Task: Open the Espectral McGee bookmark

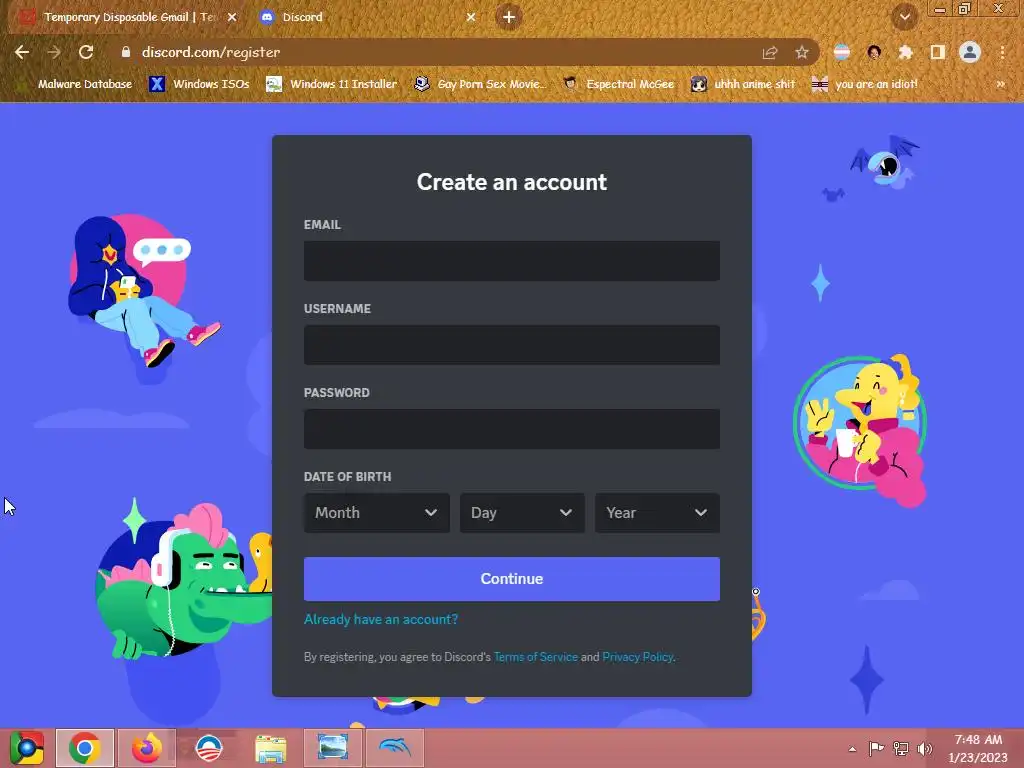Action: tap(618, 84)
